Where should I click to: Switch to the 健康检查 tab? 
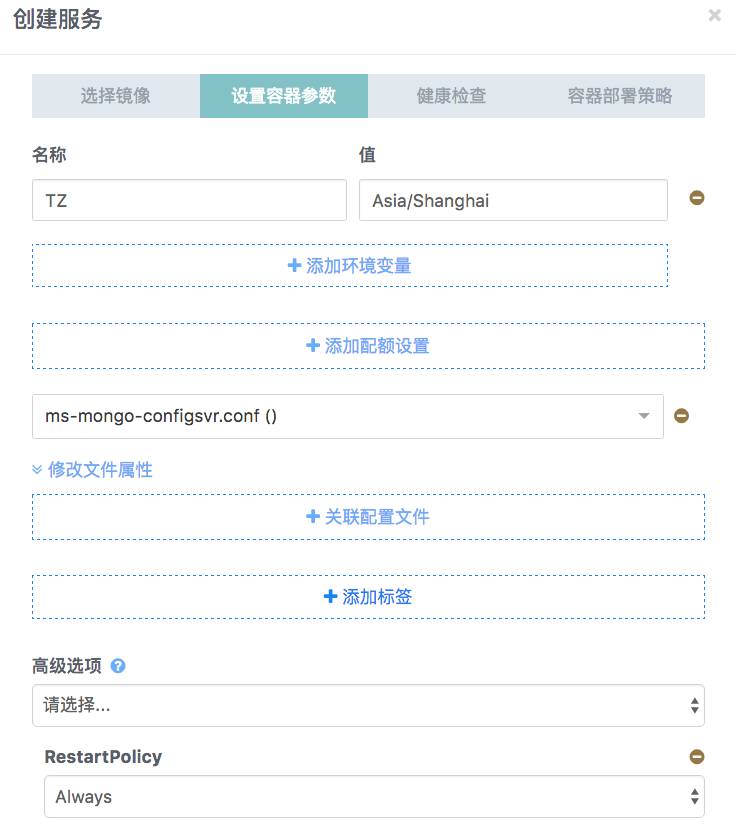pyautogui.click(x=453, y=96)
